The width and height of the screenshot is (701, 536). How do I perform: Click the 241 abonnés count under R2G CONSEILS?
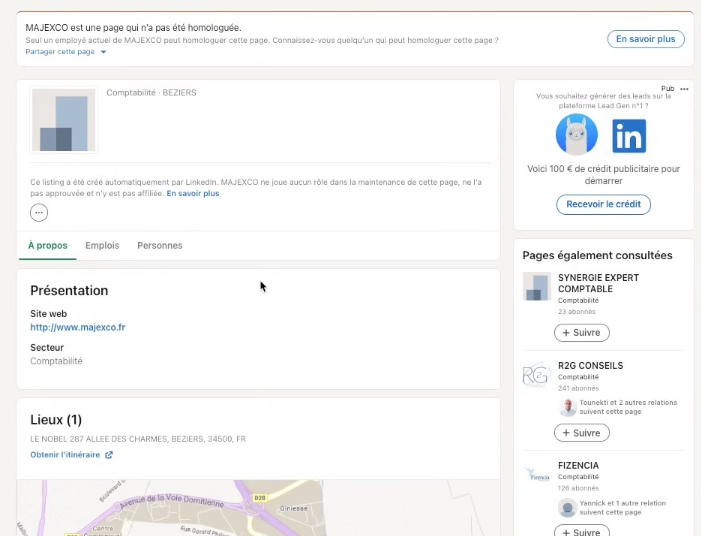[578, 388]
